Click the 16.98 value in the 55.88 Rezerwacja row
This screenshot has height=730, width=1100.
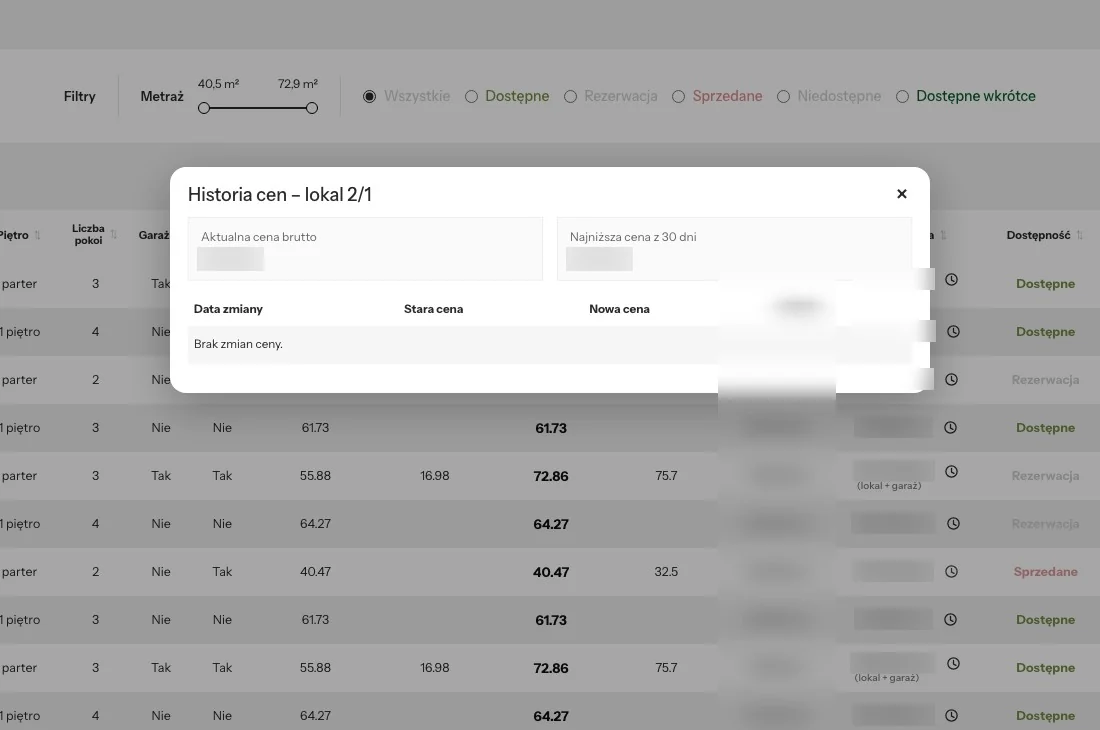435,475
